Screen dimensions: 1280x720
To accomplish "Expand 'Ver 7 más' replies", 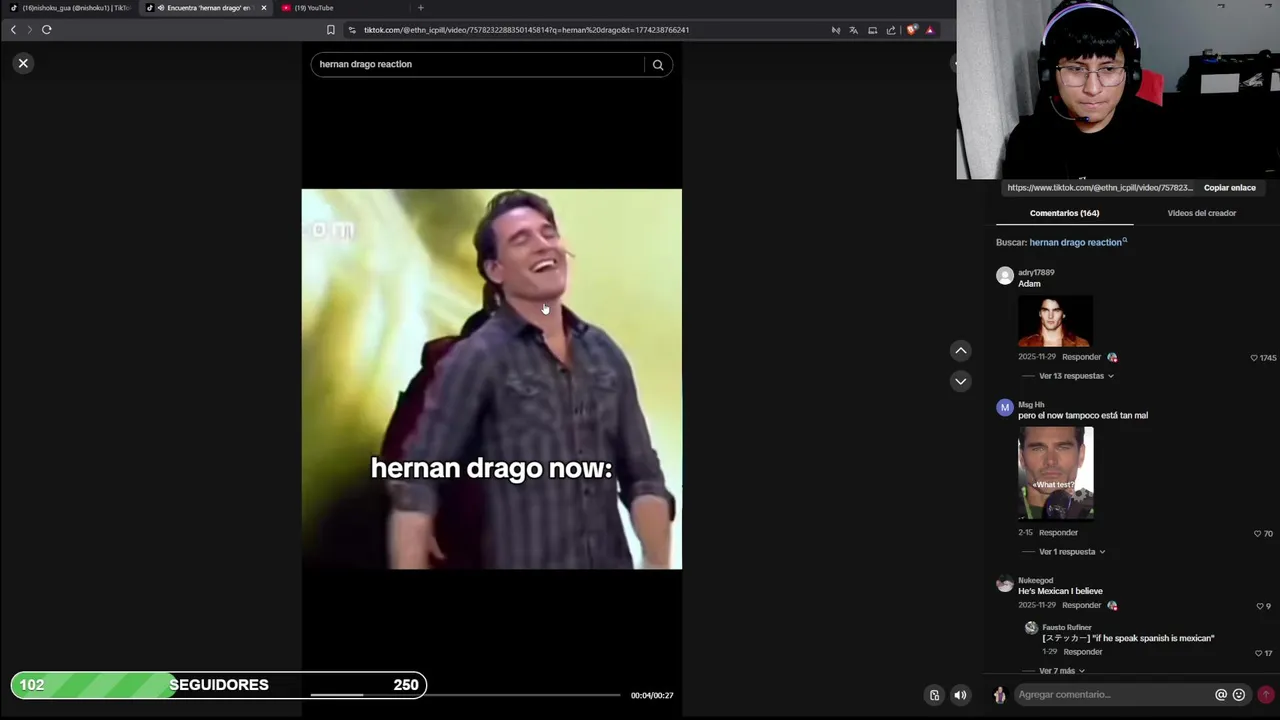I will click(x=1062, y=671).
